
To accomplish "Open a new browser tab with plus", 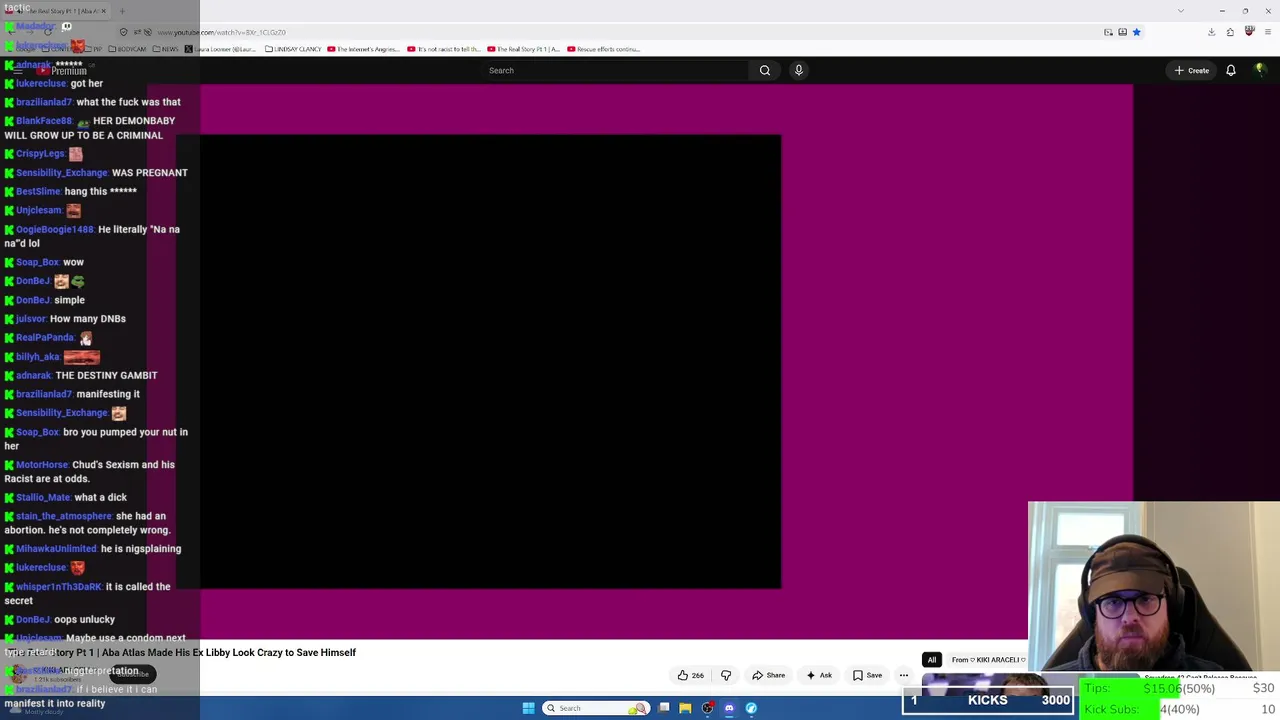I will [122, 11].
